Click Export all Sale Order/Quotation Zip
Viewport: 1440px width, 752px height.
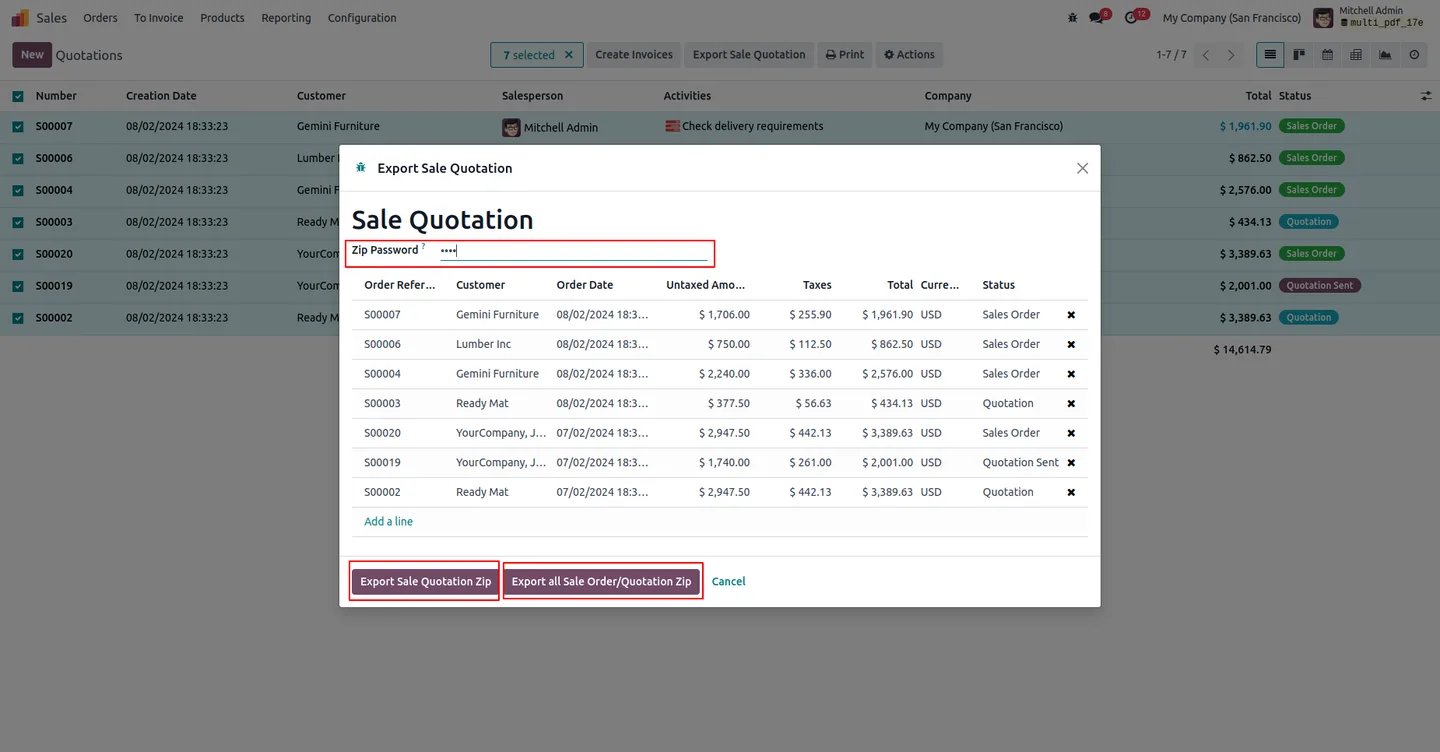[x=601, y=581]
